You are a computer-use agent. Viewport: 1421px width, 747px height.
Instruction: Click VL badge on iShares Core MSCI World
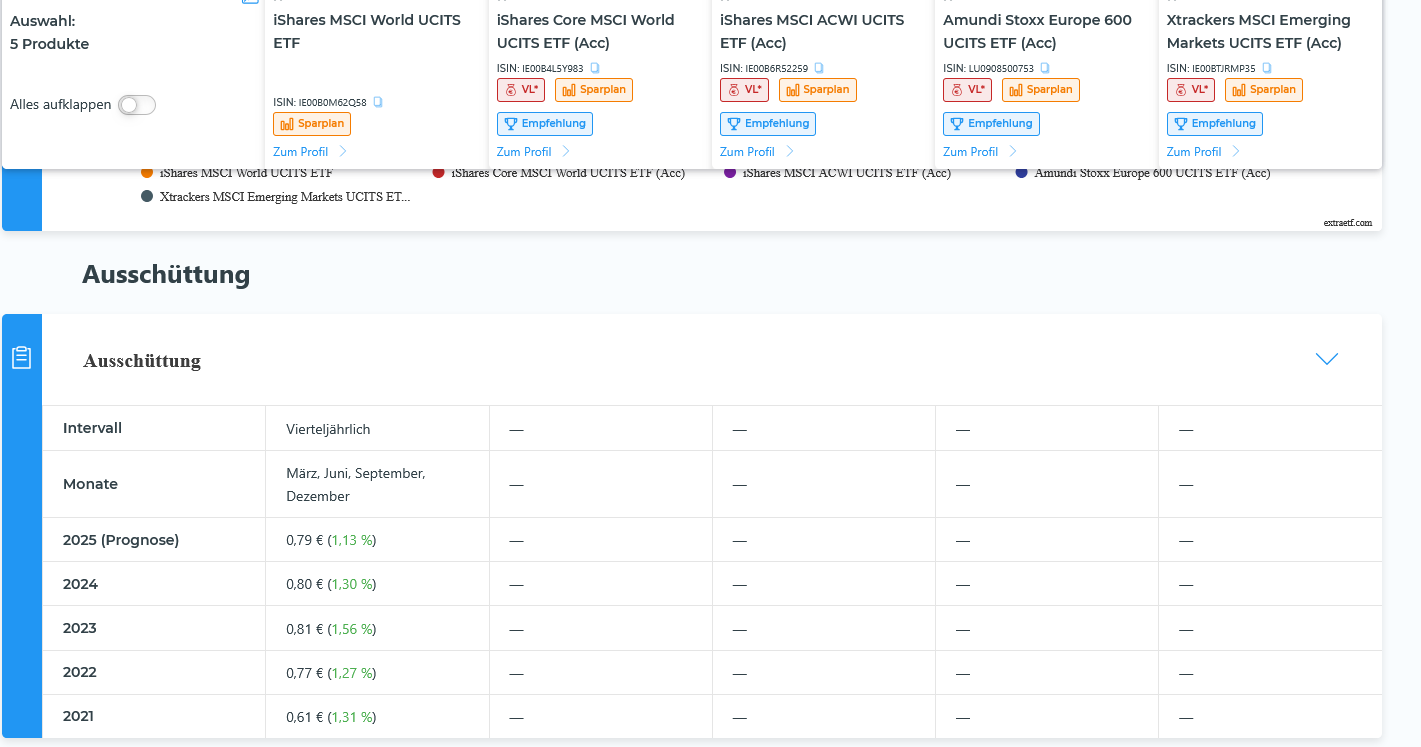[x=520, y=90]
